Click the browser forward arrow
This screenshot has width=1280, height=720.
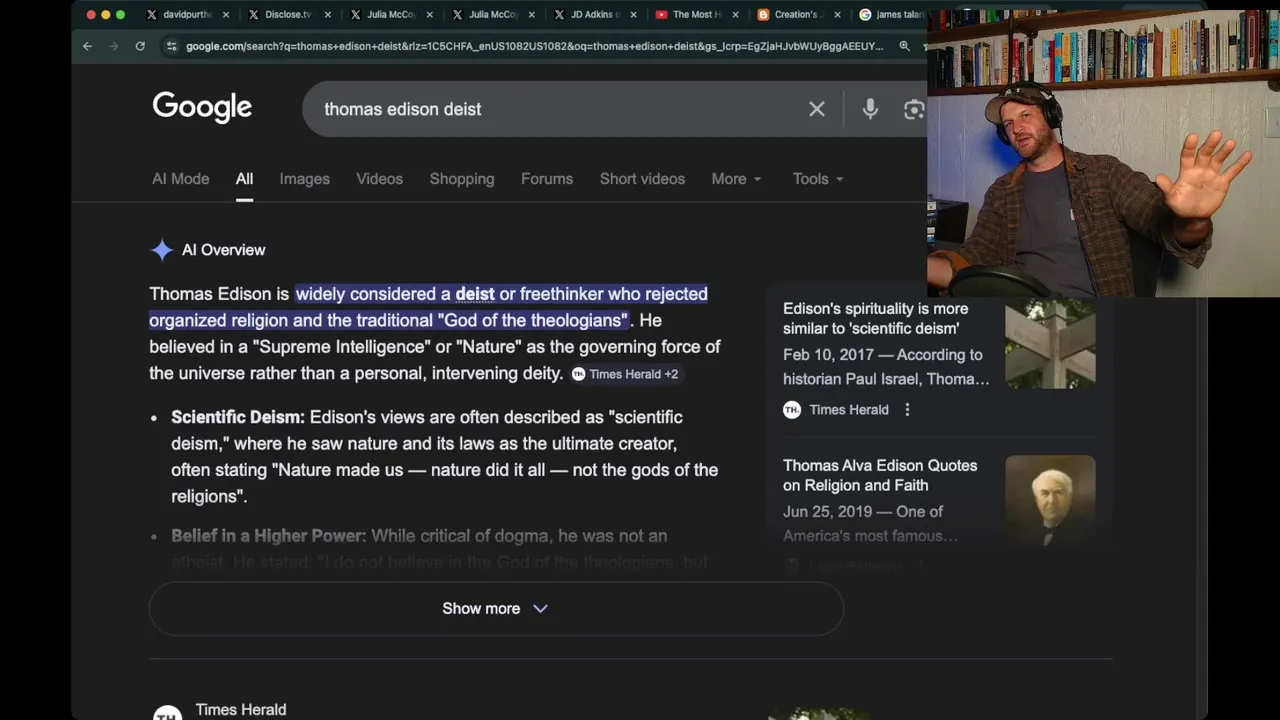point(113,46)
